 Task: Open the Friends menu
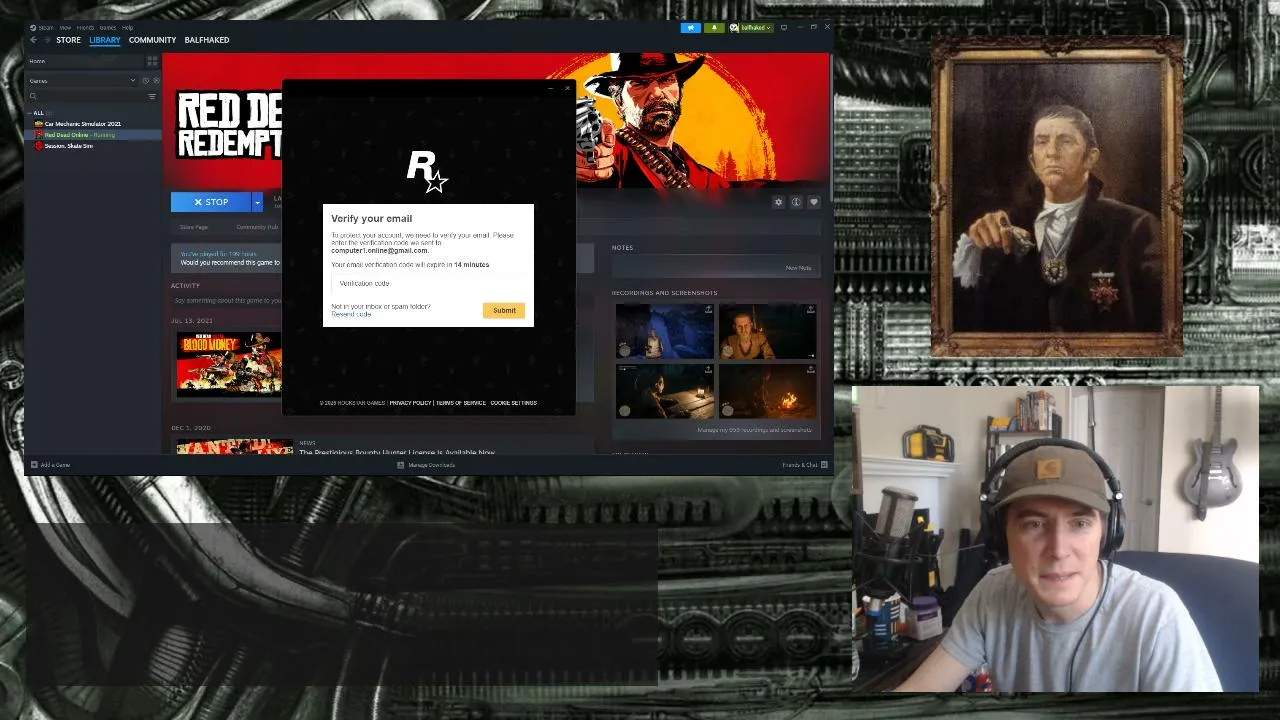point(84,27)
